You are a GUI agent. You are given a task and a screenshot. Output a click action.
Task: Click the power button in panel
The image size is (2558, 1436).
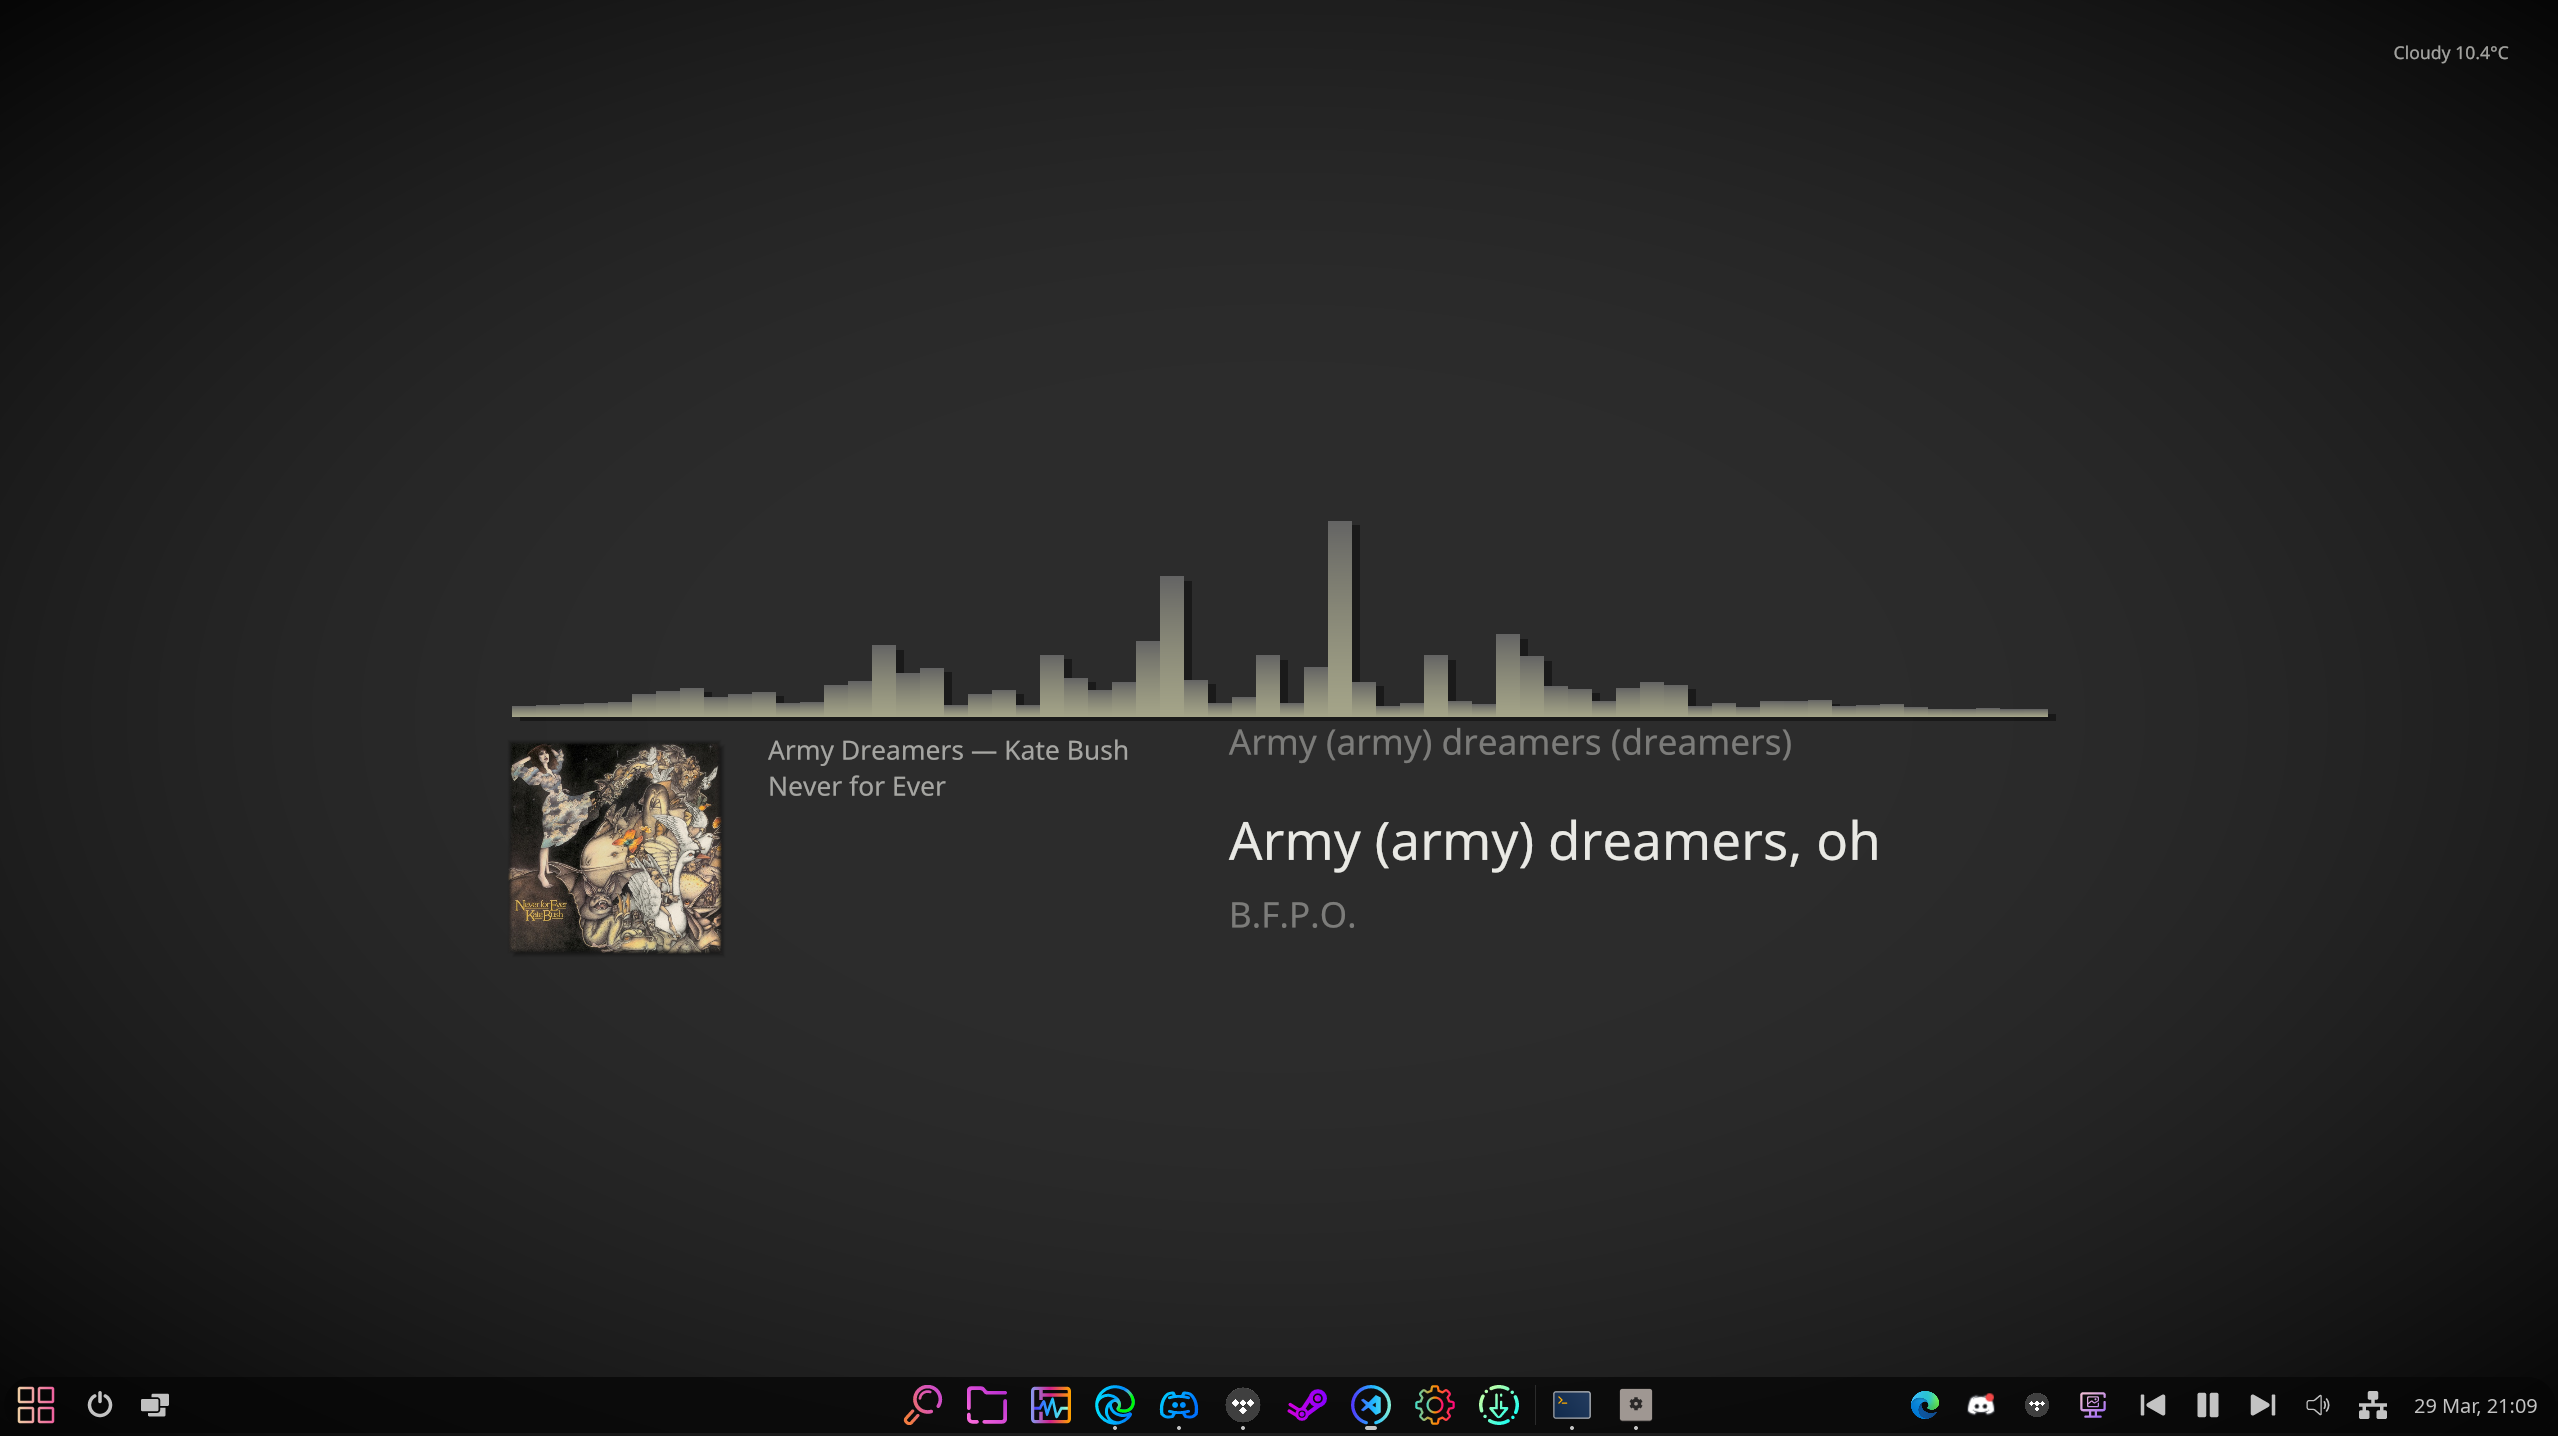[99, 1405]
